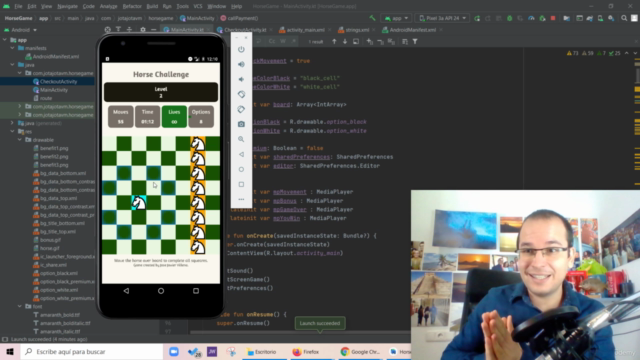Click the Profiler gauge icon
This screenshot has width=640, height=360.
pos(531,18)
